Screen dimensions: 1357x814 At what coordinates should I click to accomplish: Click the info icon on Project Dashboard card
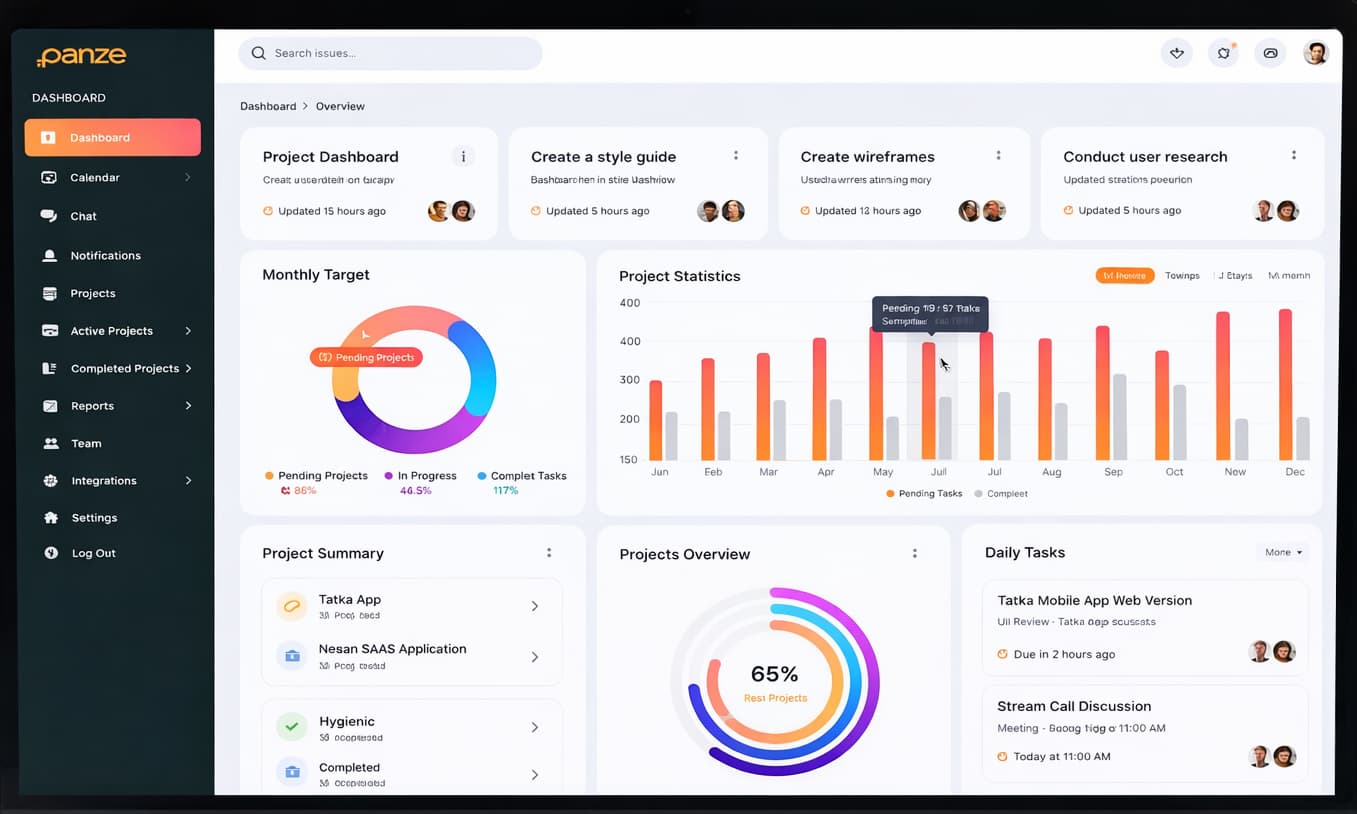click(x=462, y=157)
